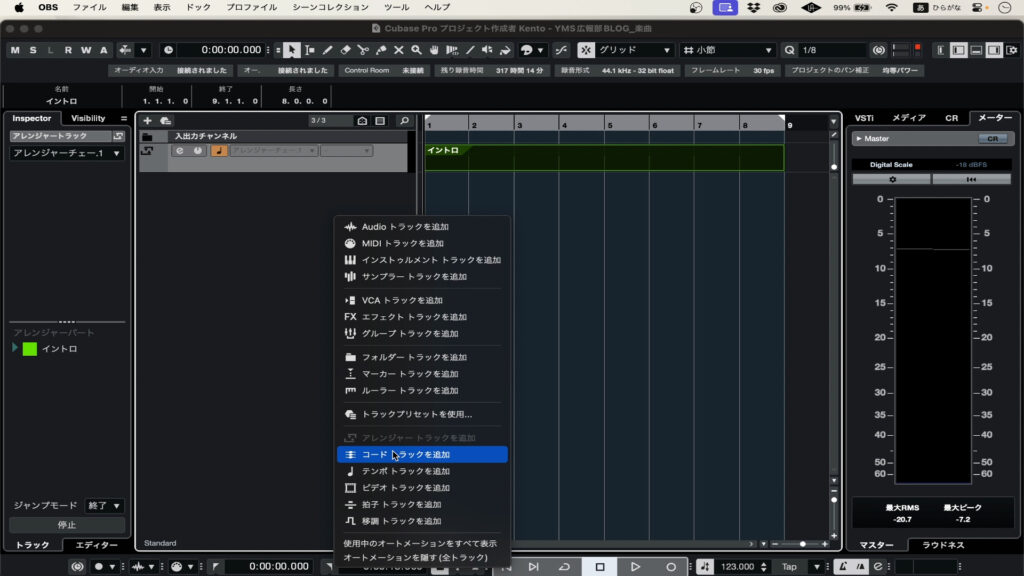Choose テンポ トラックを追加 from menu
The image size is (1024, 576).
pos(422,471)
